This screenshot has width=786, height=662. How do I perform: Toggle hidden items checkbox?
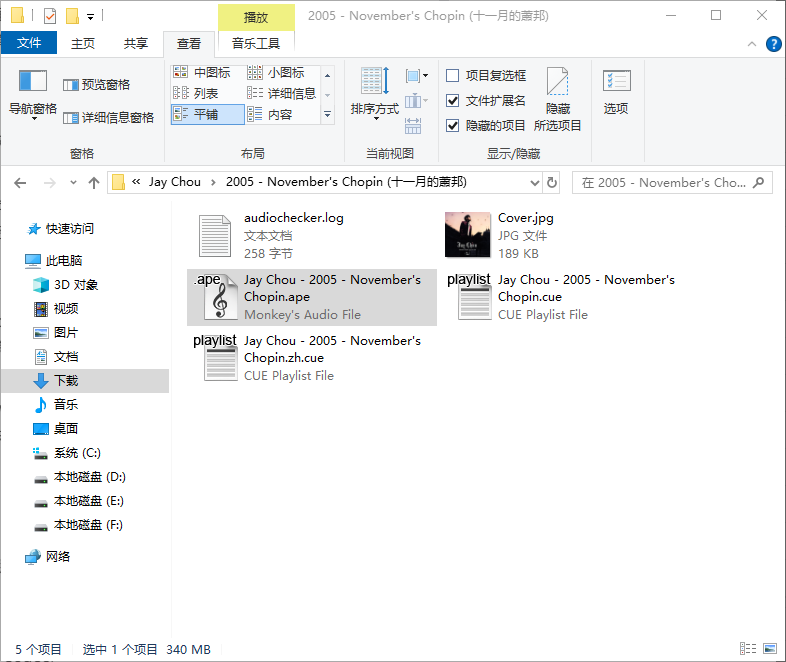452,125
